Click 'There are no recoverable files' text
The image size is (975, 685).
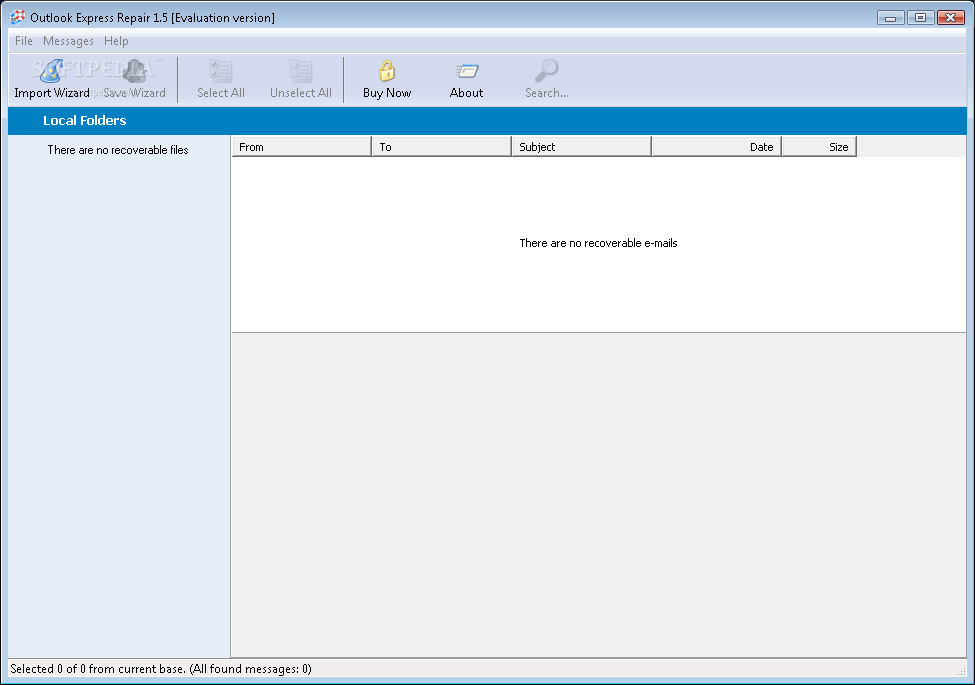118,150
